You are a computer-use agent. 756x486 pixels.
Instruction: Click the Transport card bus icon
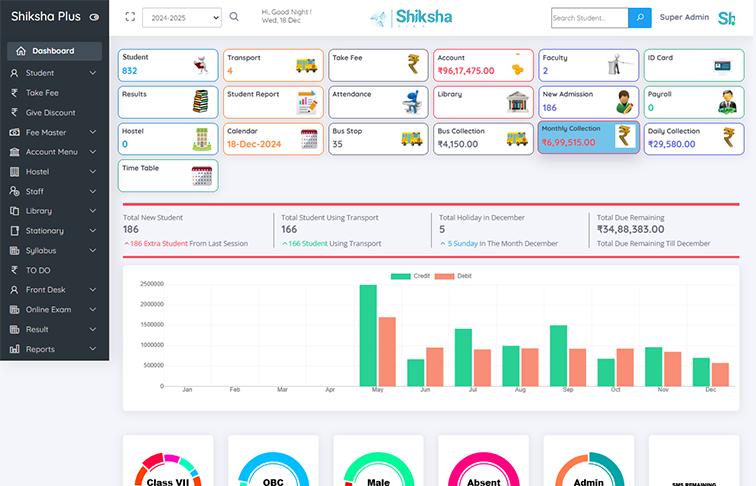[x=306, y=65]
